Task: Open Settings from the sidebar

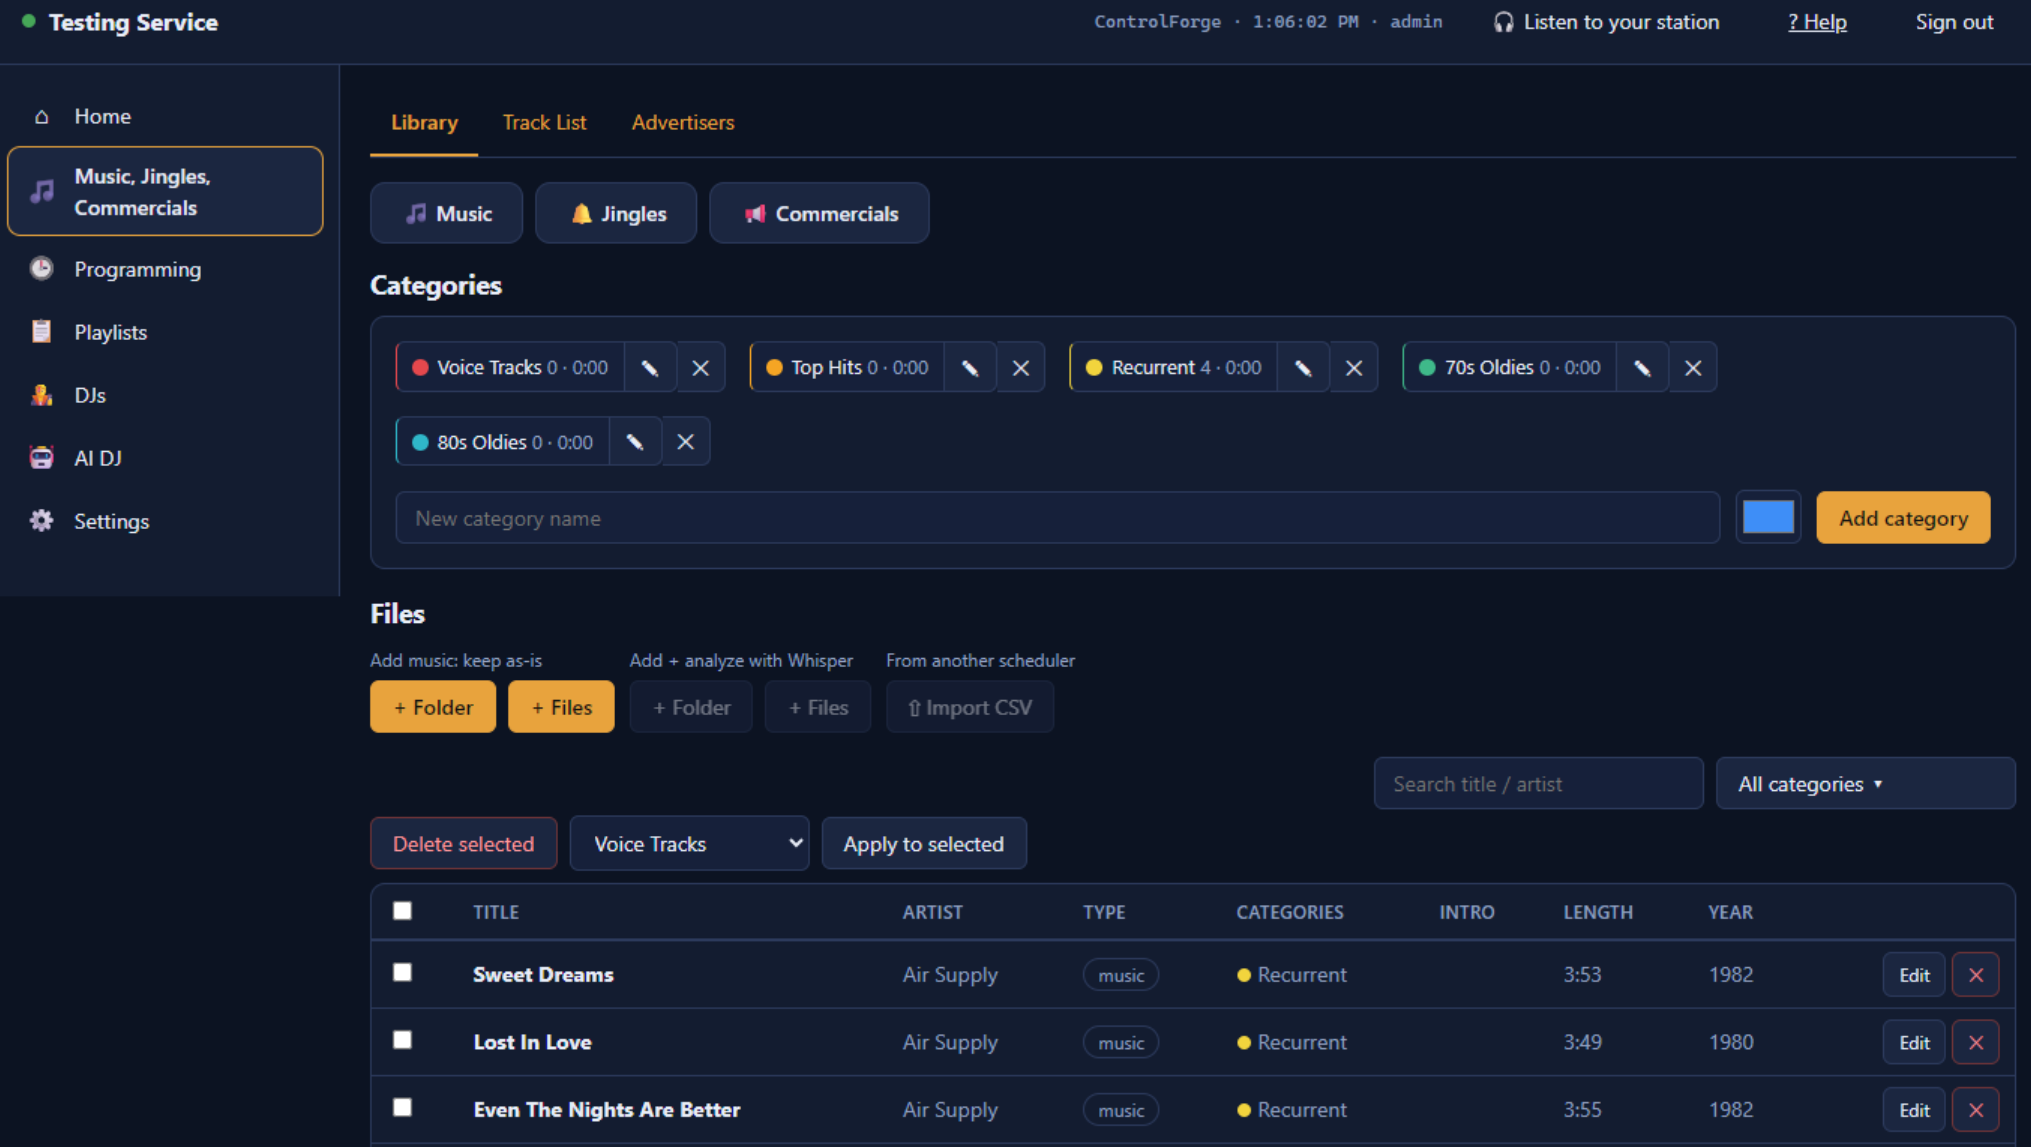Action: (165, 521)
